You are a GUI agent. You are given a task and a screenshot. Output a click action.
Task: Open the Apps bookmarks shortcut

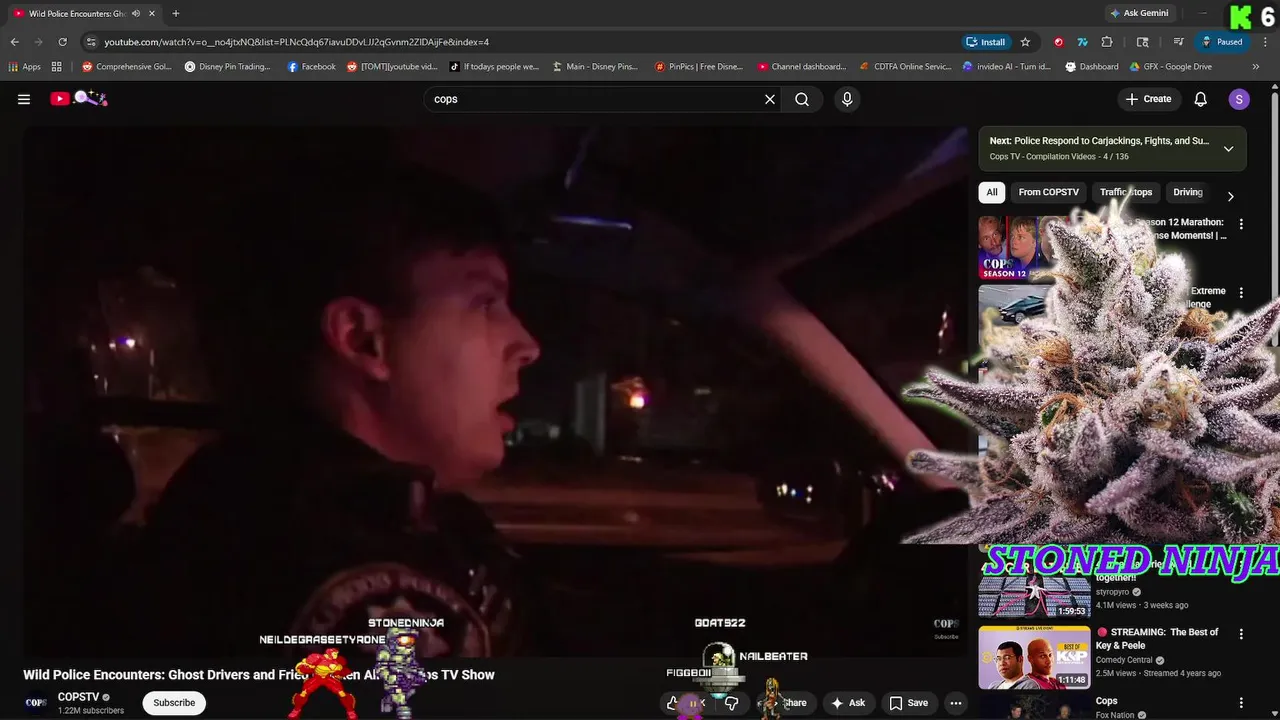24,67
